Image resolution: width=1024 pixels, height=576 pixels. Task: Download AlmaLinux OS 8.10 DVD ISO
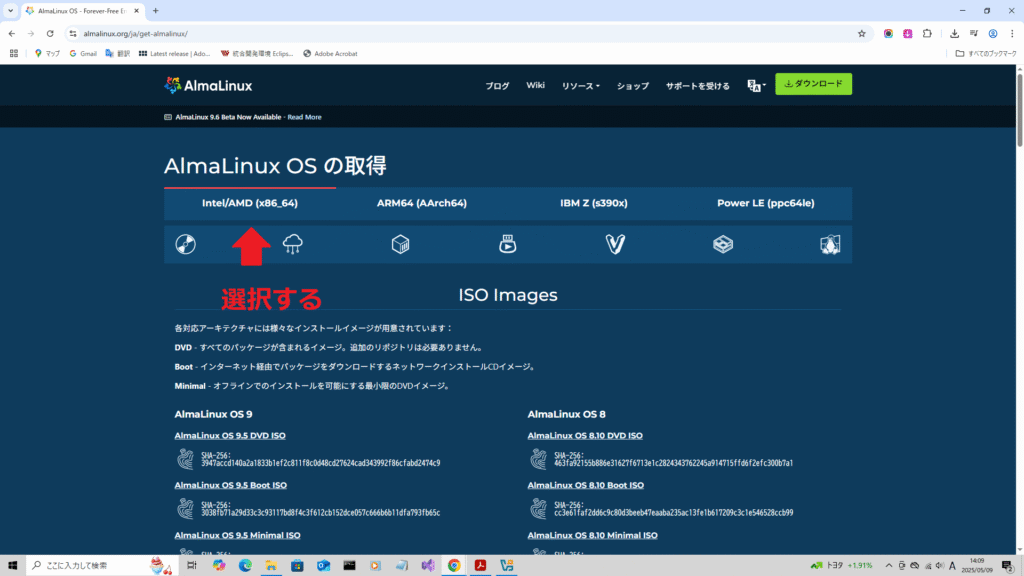[x=585, y=436]
